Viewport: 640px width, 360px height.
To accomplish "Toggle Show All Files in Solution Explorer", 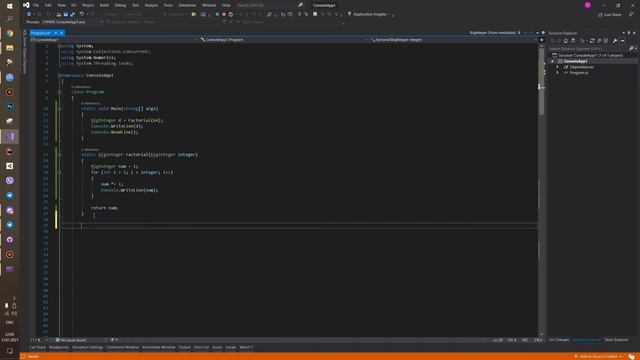I will [x=606, y=41].
